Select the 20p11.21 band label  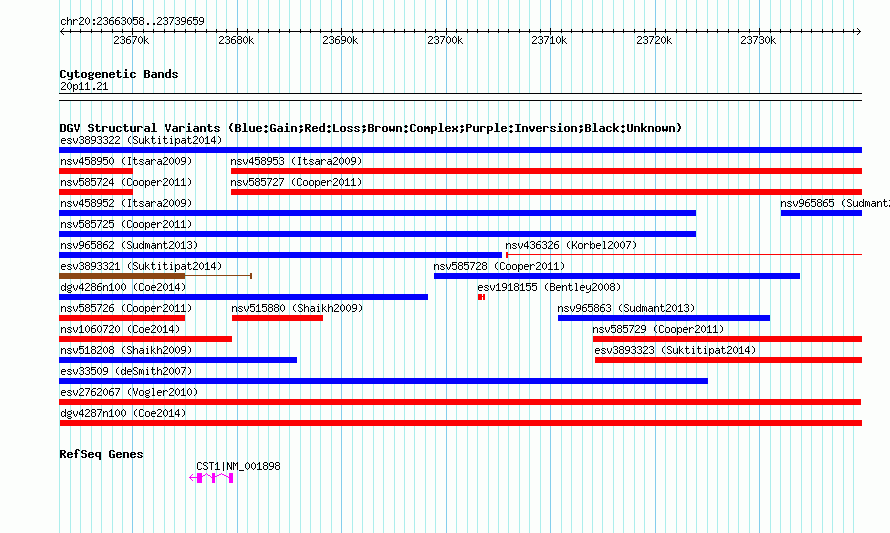coord(84,86)
